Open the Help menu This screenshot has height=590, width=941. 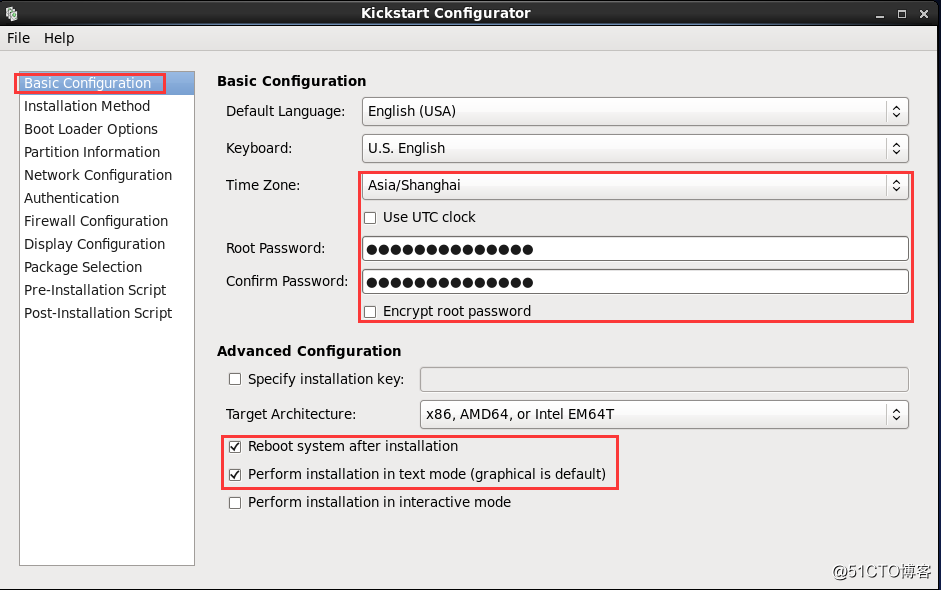59,38
